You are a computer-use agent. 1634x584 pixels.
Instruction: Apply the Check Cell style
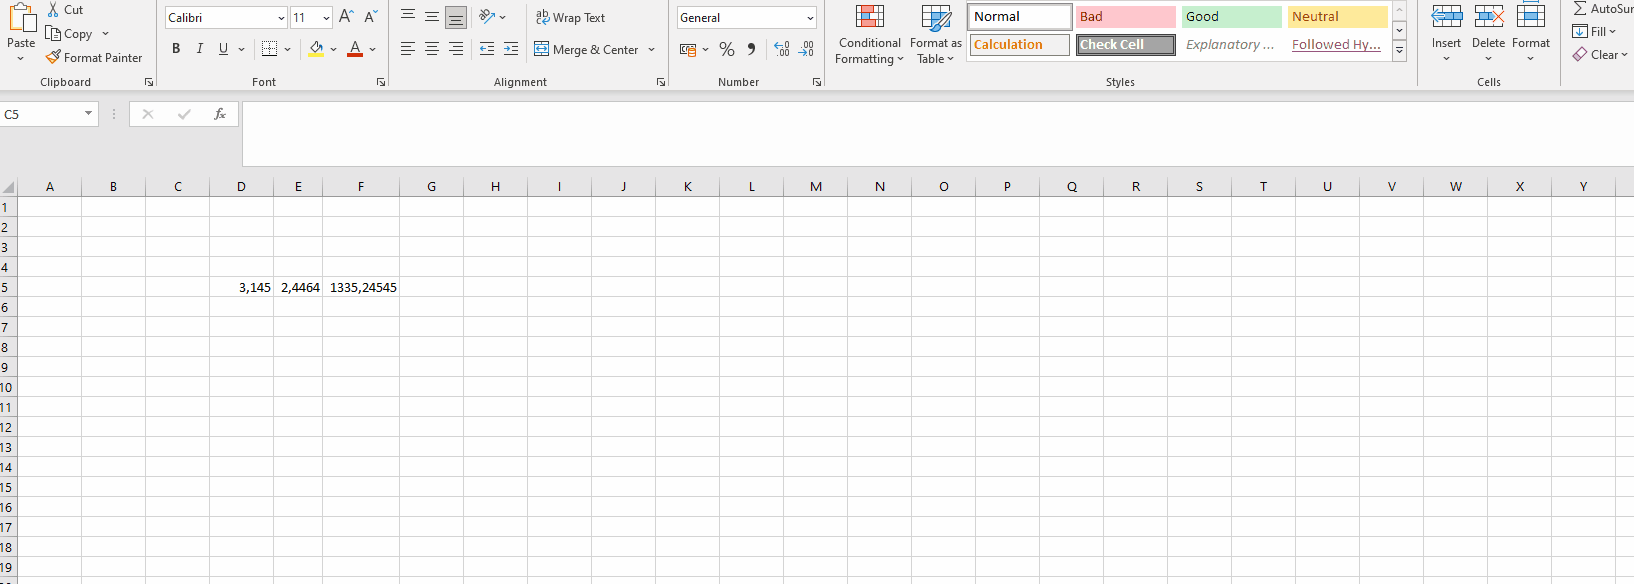[x=1125, y=45]
